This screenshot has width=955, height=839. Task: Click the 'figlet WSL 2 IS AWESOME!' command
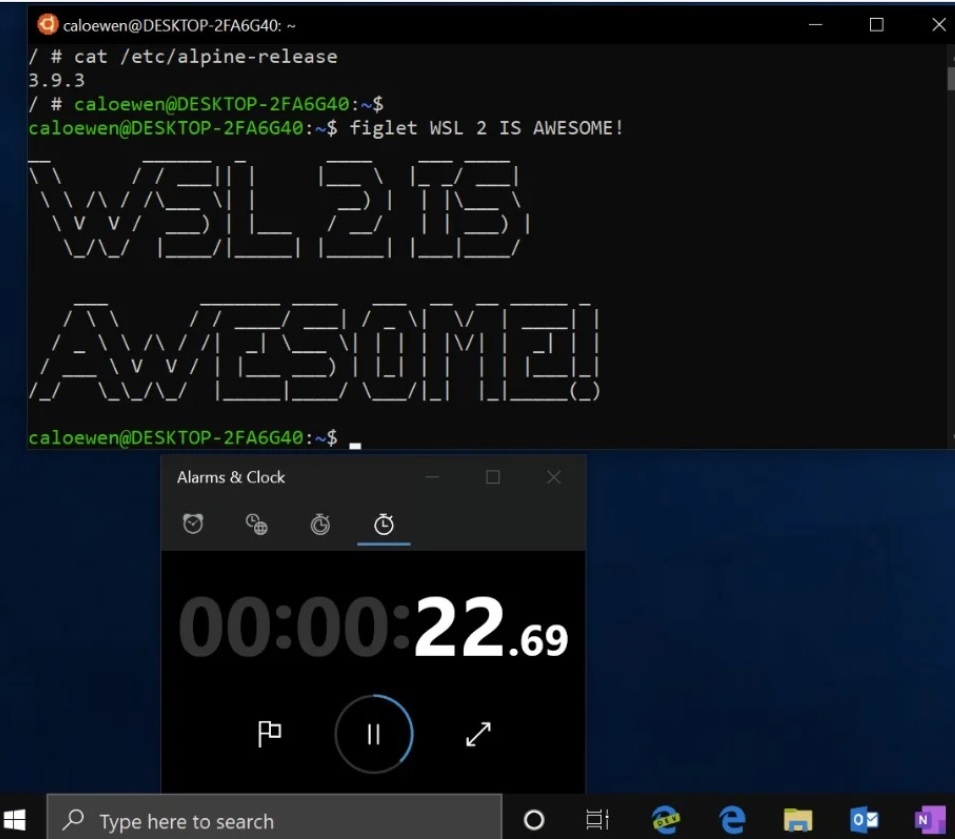(x=487, y=128)
